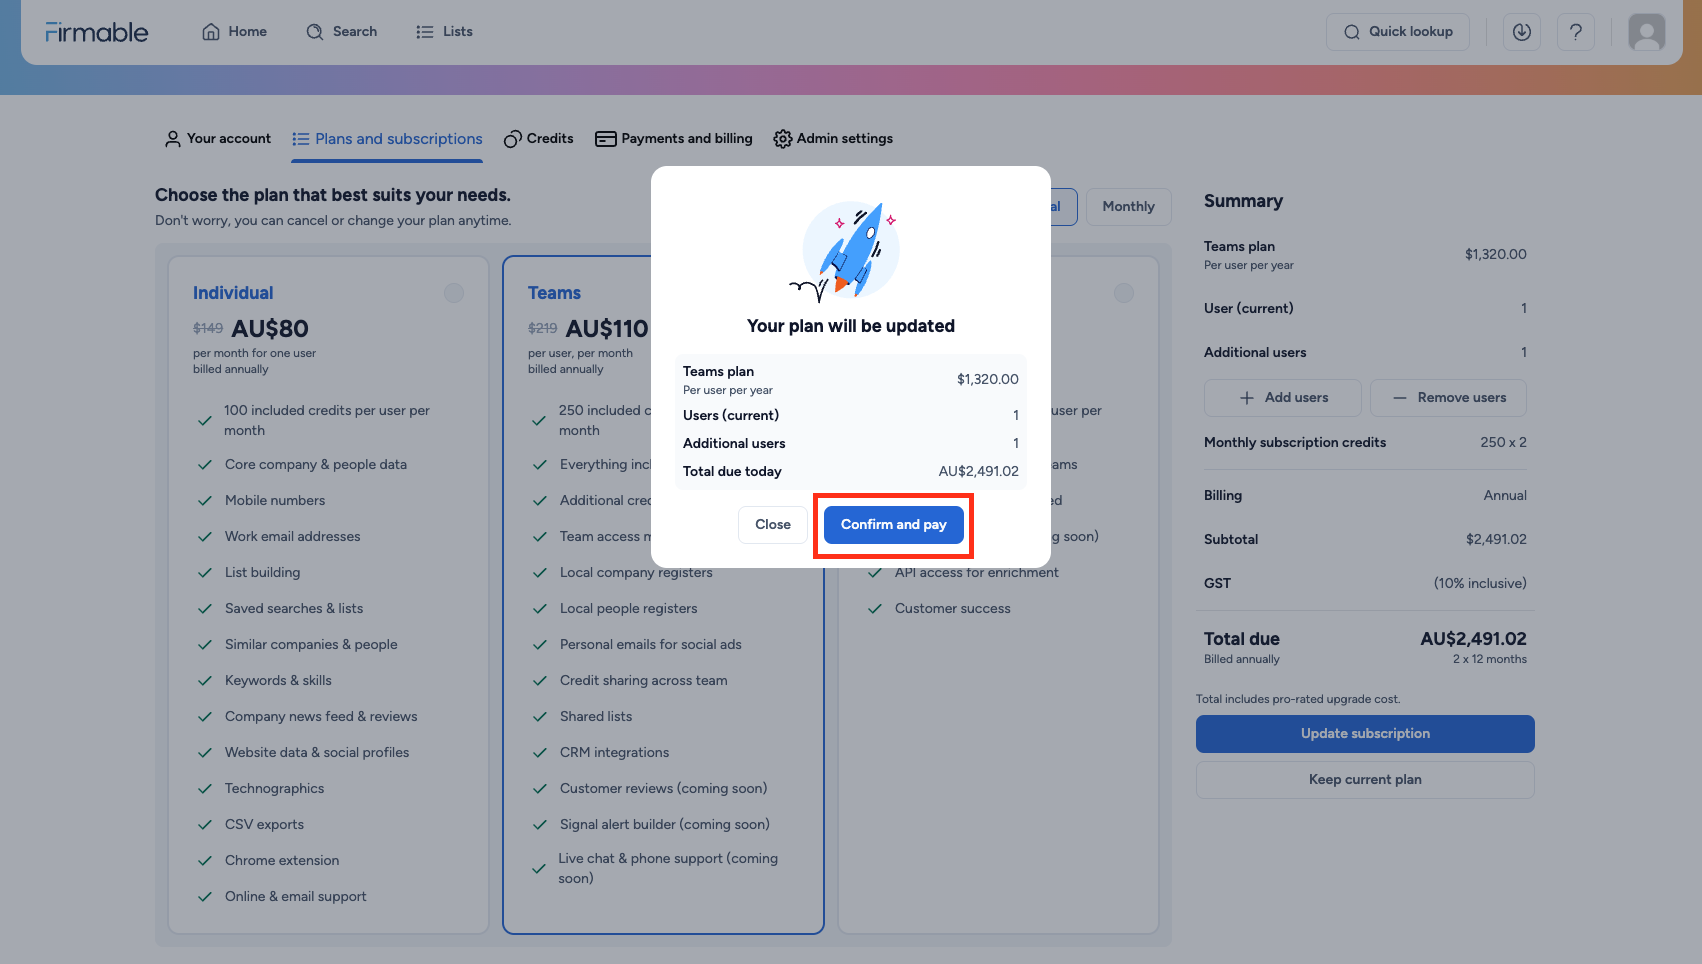Select the Individual plan radio button

coord(454,293)
